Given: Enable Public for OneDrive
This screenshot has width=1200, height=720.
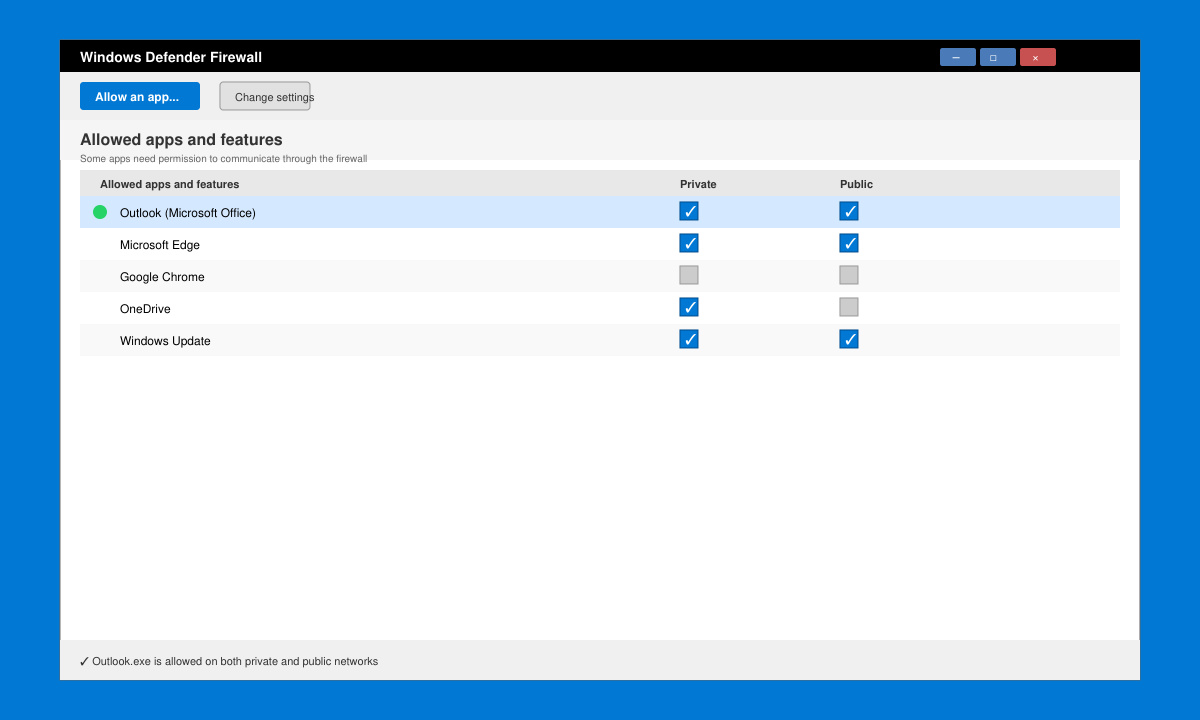Looking at the screenshot, I should tap(849, 307).
